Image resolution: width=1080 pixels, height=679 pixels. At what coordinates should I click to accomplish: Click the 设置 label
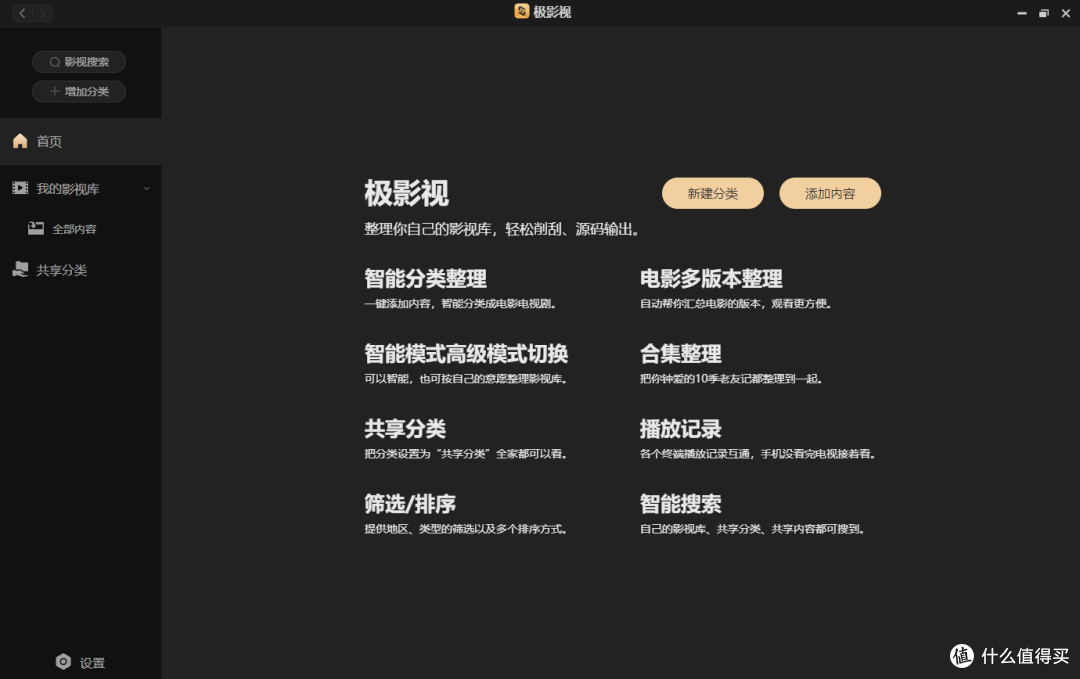click(x=92, y=663)
